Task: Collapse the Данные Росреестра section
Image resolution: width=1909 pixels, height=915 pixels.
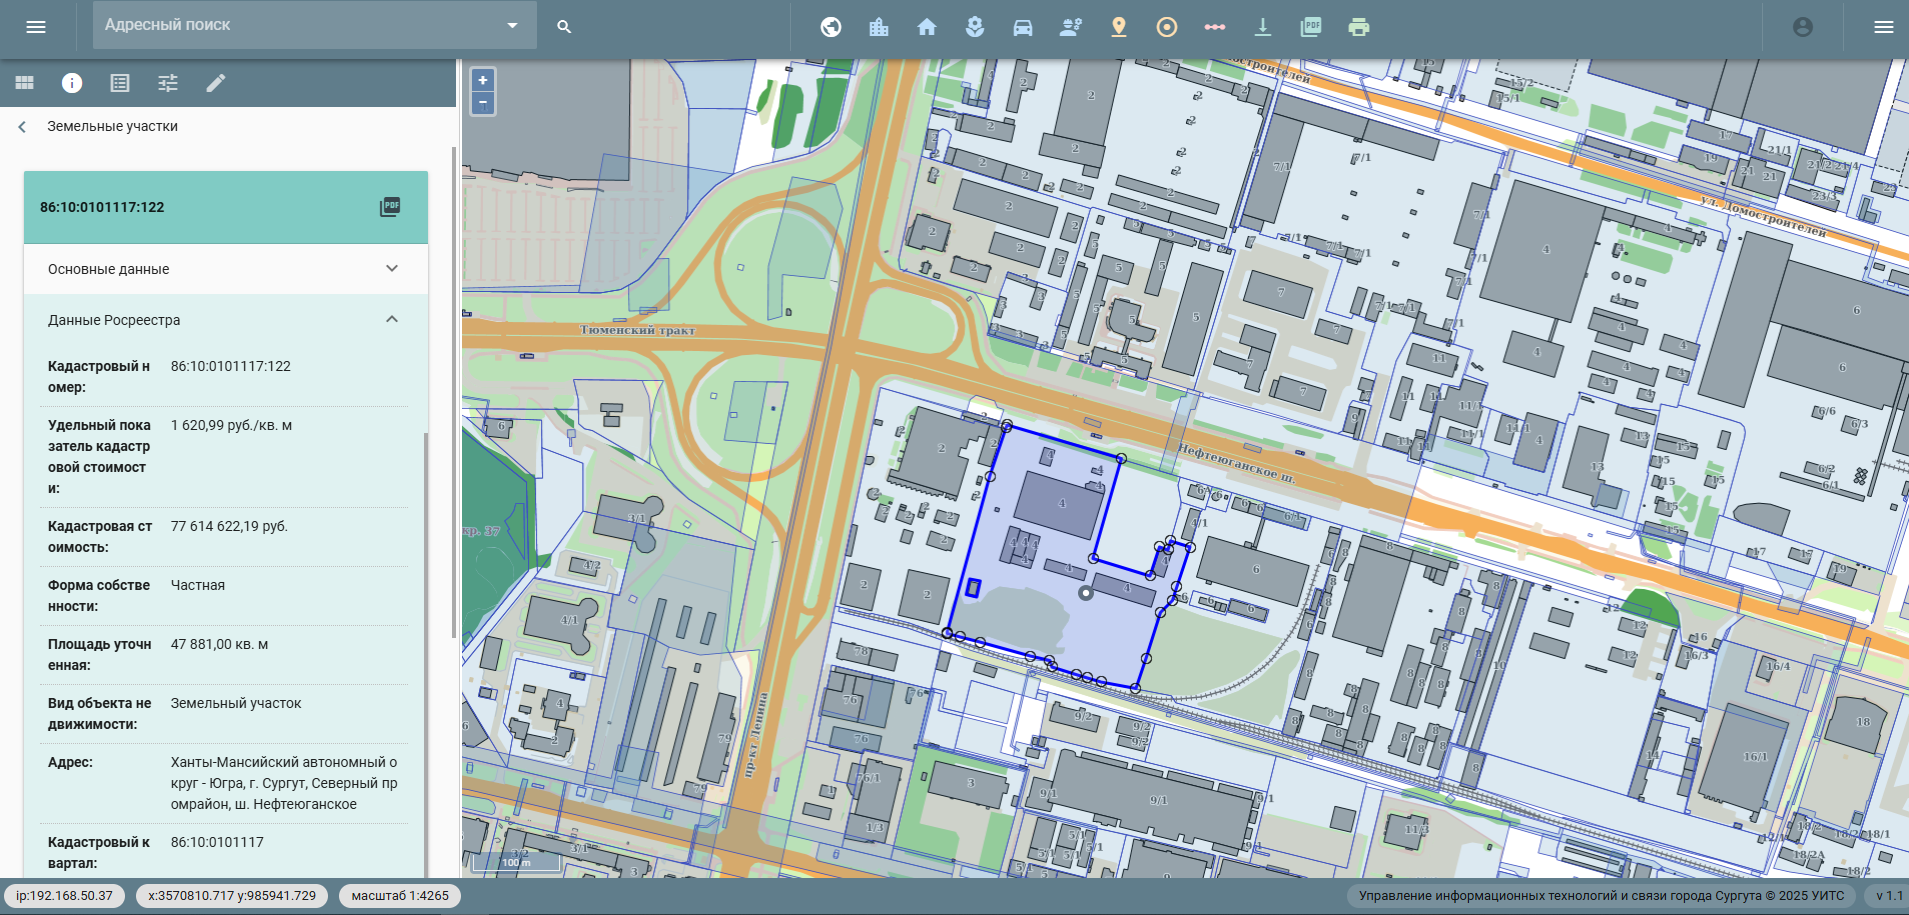Action: pyautogui.click(x=392, y=320)
